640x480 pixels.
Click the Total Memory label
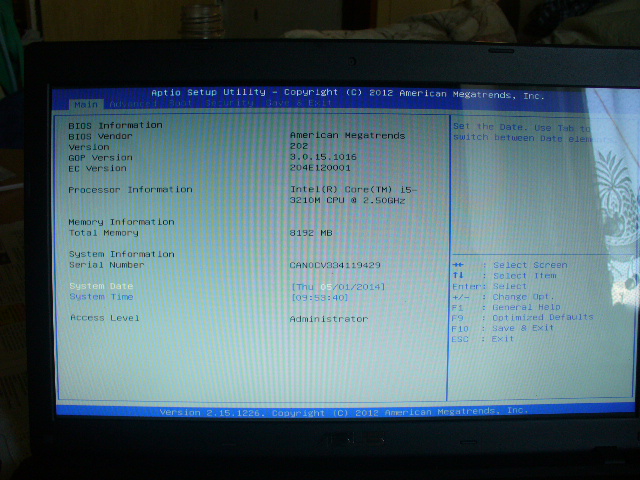point(104,233)
